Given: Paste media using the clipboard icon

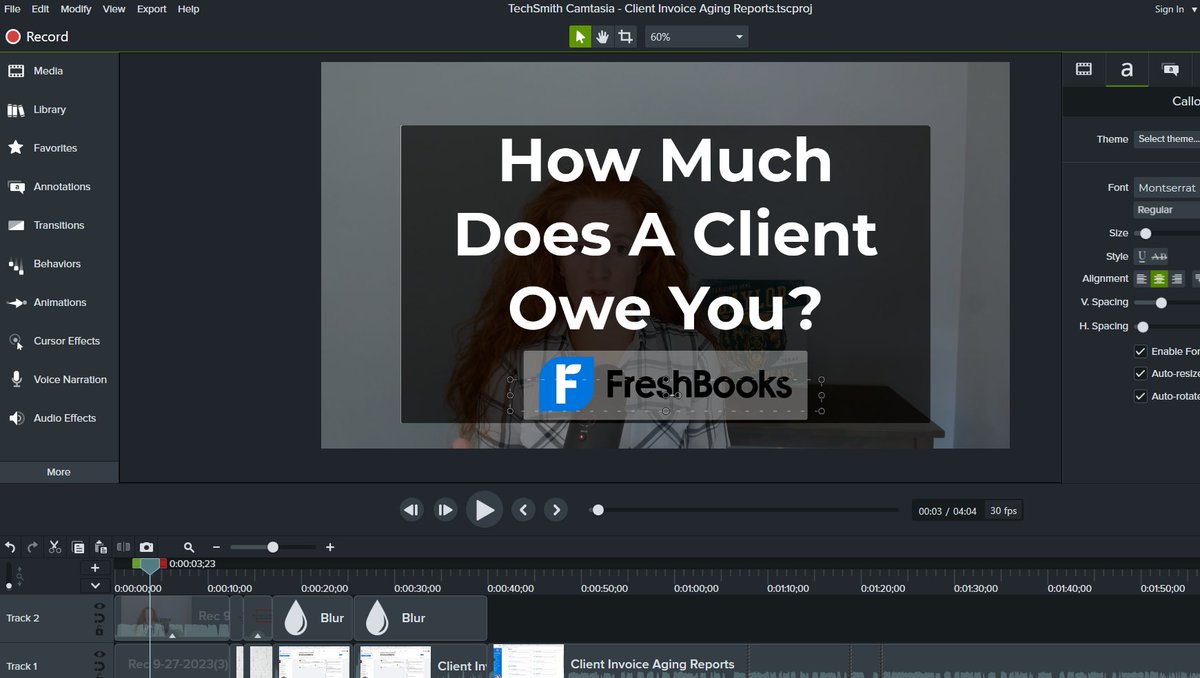Looking at the screenshot, I should click(x=100, y=547).
